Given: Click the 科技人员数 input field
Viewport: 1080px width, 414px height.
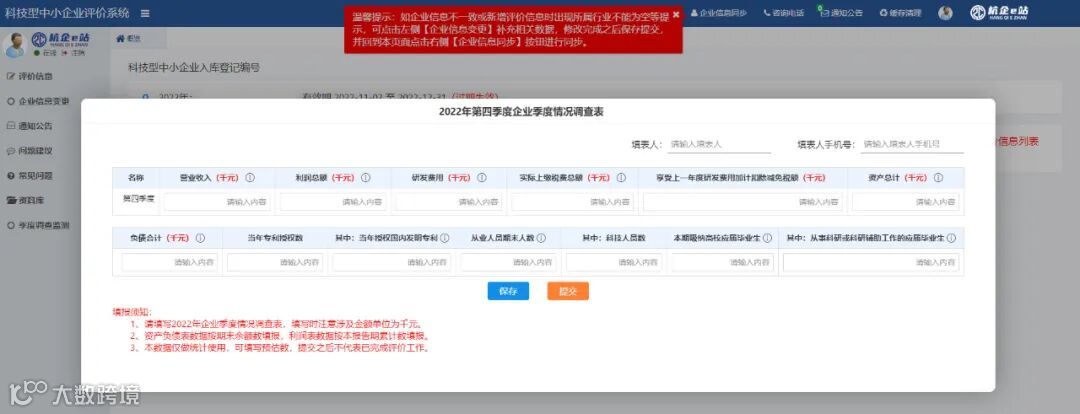Looking at the screenshot, I should click(x=614, y=262).
